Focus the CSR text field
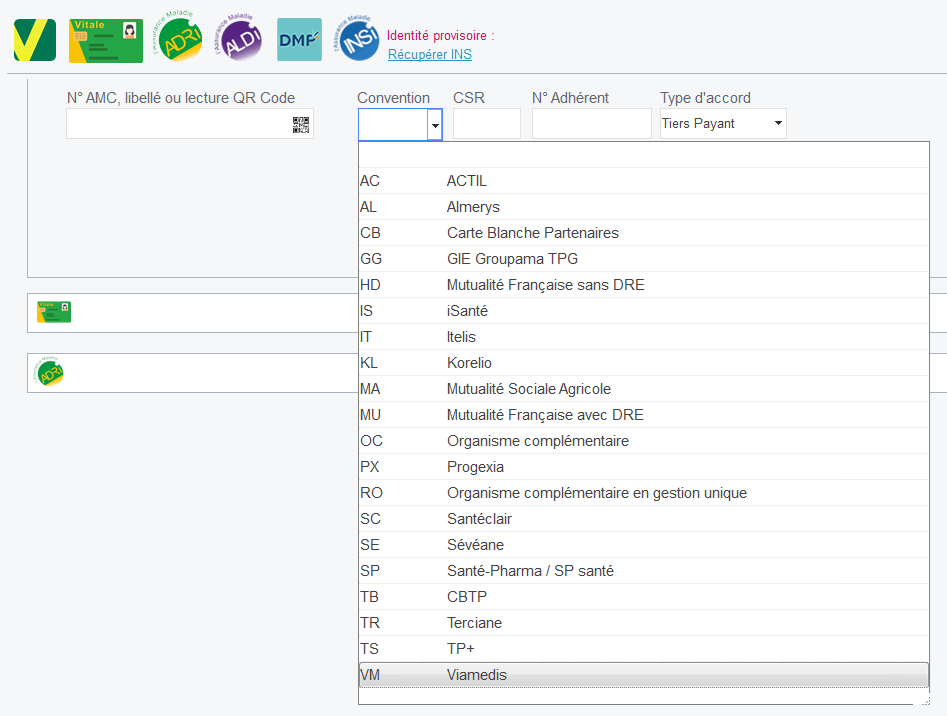 coord(486,124)
